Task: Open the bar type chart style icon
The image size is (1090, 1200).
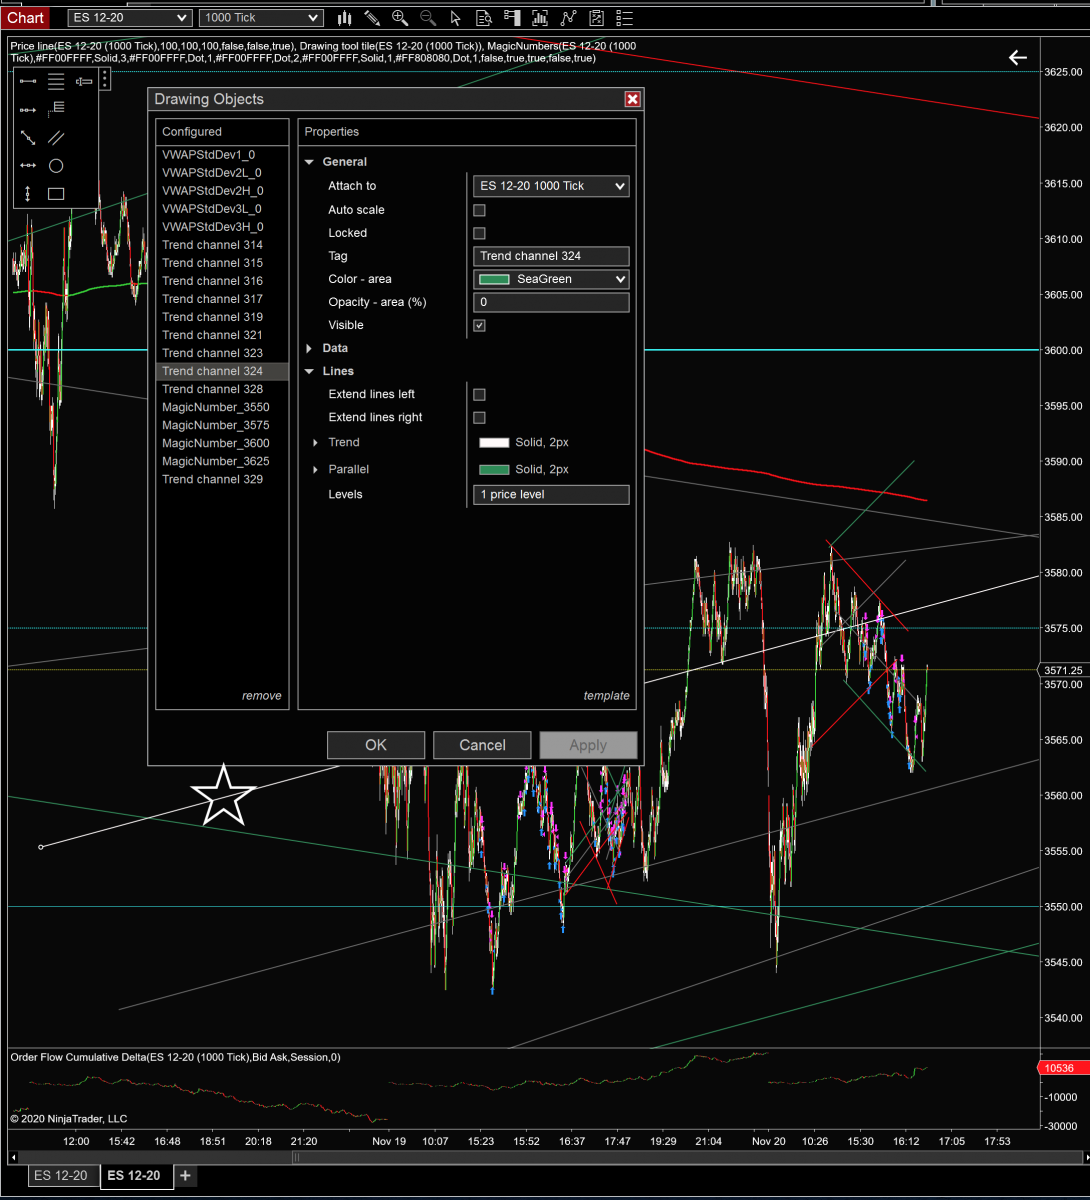Action: tap(344, 17)
